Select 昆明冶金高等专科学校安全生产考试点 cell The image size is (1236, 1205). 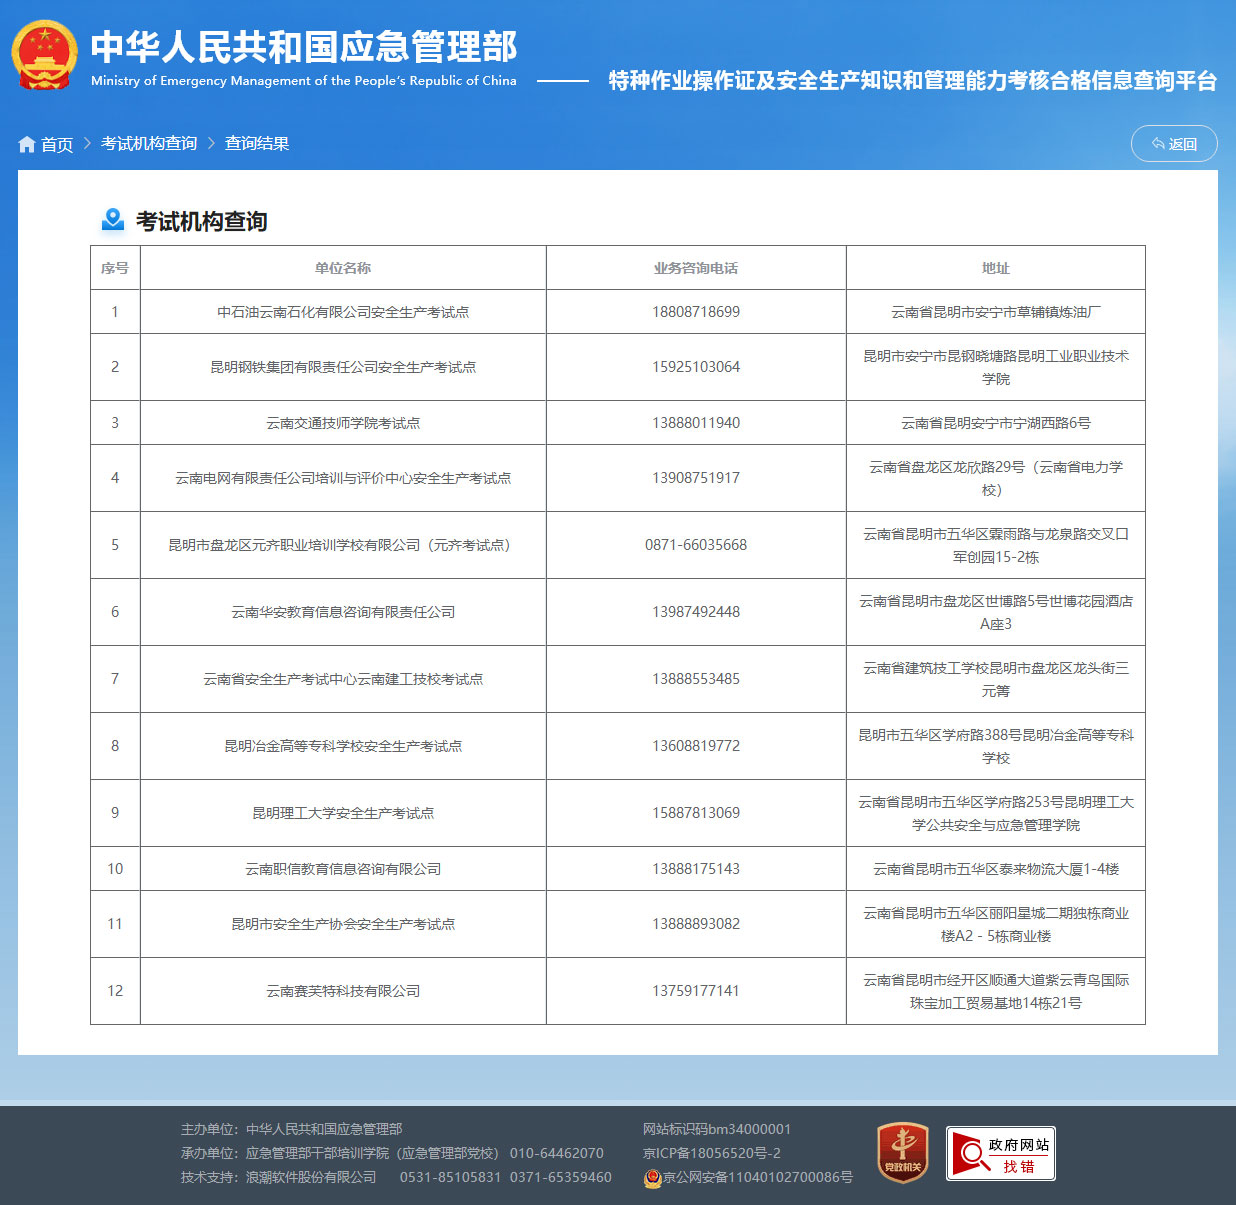click(343, 746)
